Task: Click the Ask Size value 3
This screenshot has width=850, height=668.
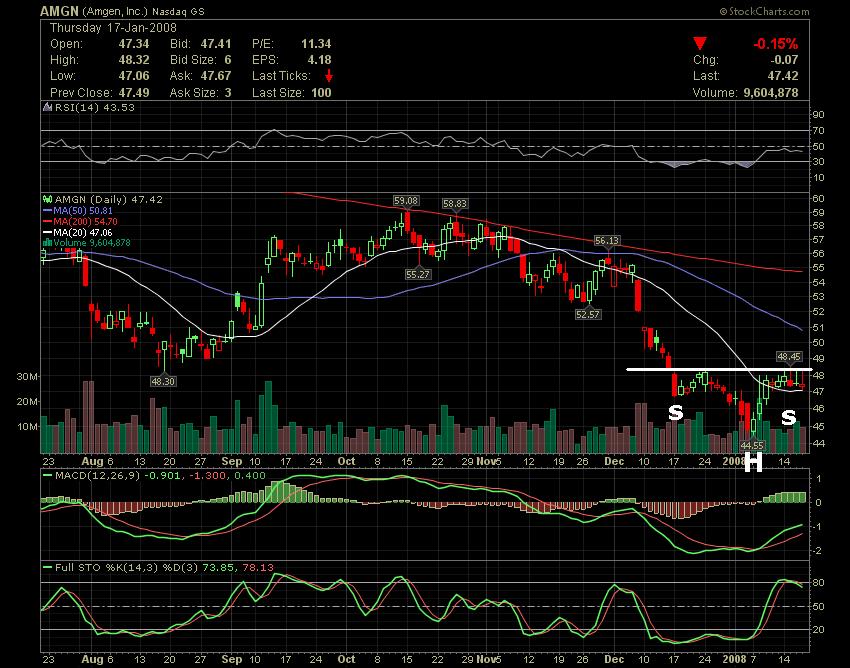Action: tap(228, 93)
